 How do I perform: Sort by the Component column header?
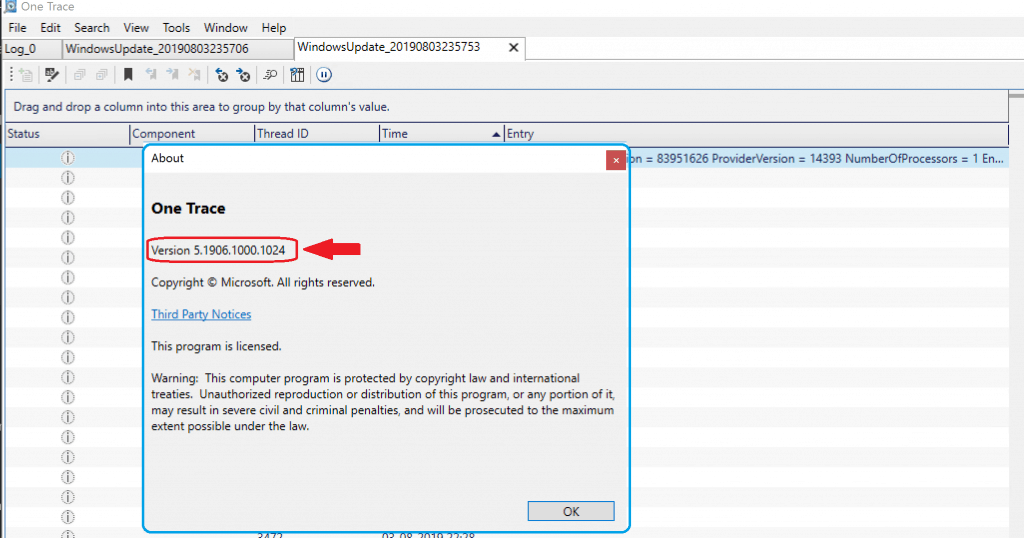click(192, 134)
